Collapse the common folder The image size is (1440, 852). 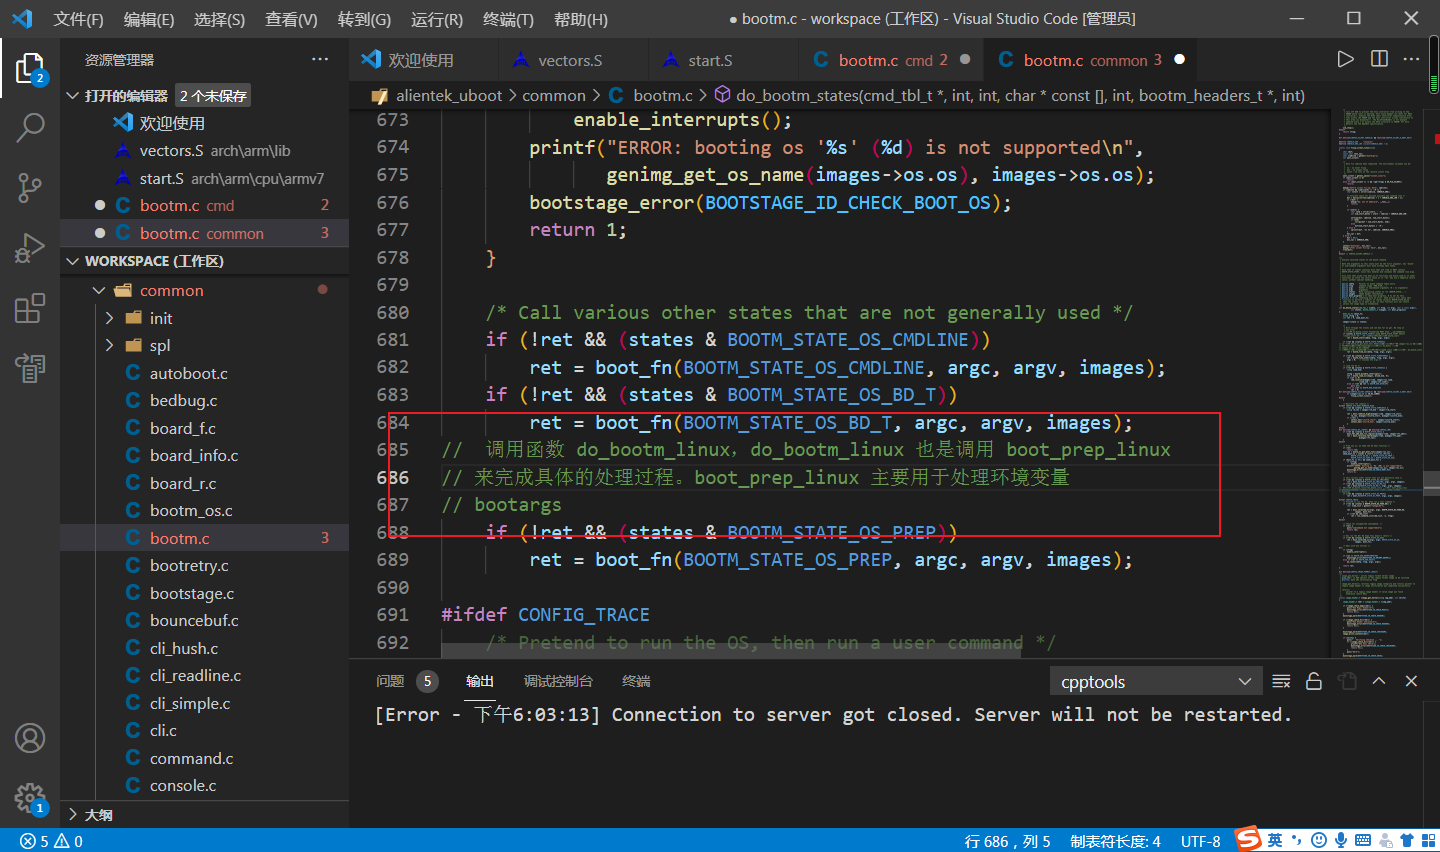point(99,291)
